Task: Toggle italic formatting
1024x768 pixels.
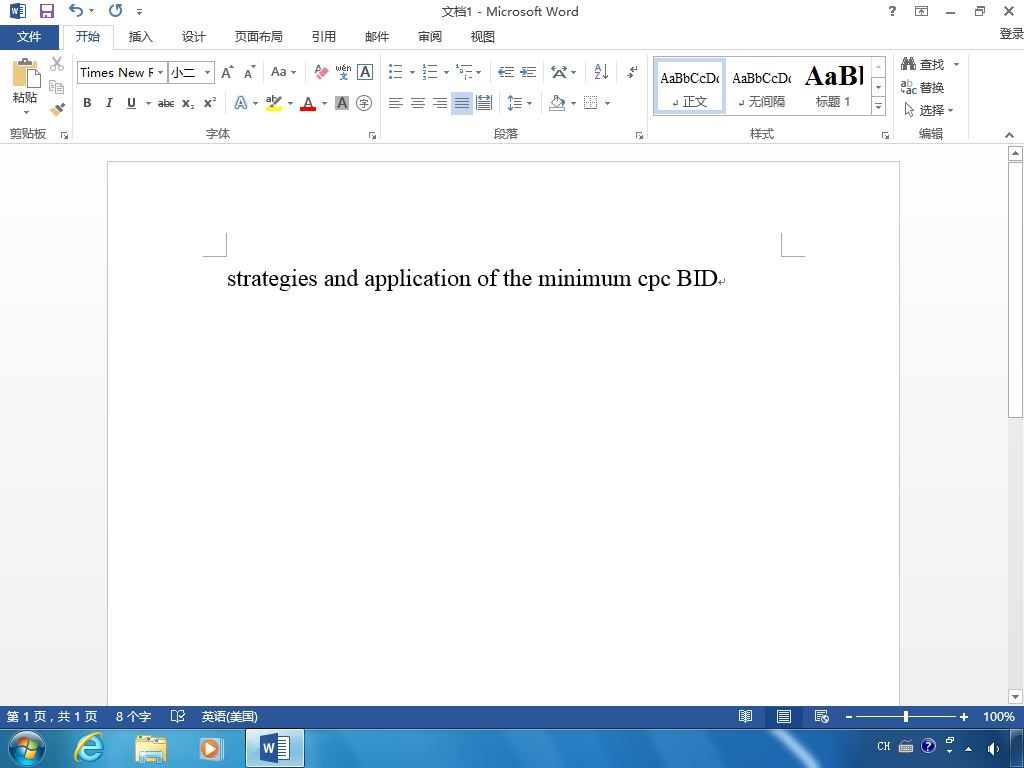Action: coord(109,103)
